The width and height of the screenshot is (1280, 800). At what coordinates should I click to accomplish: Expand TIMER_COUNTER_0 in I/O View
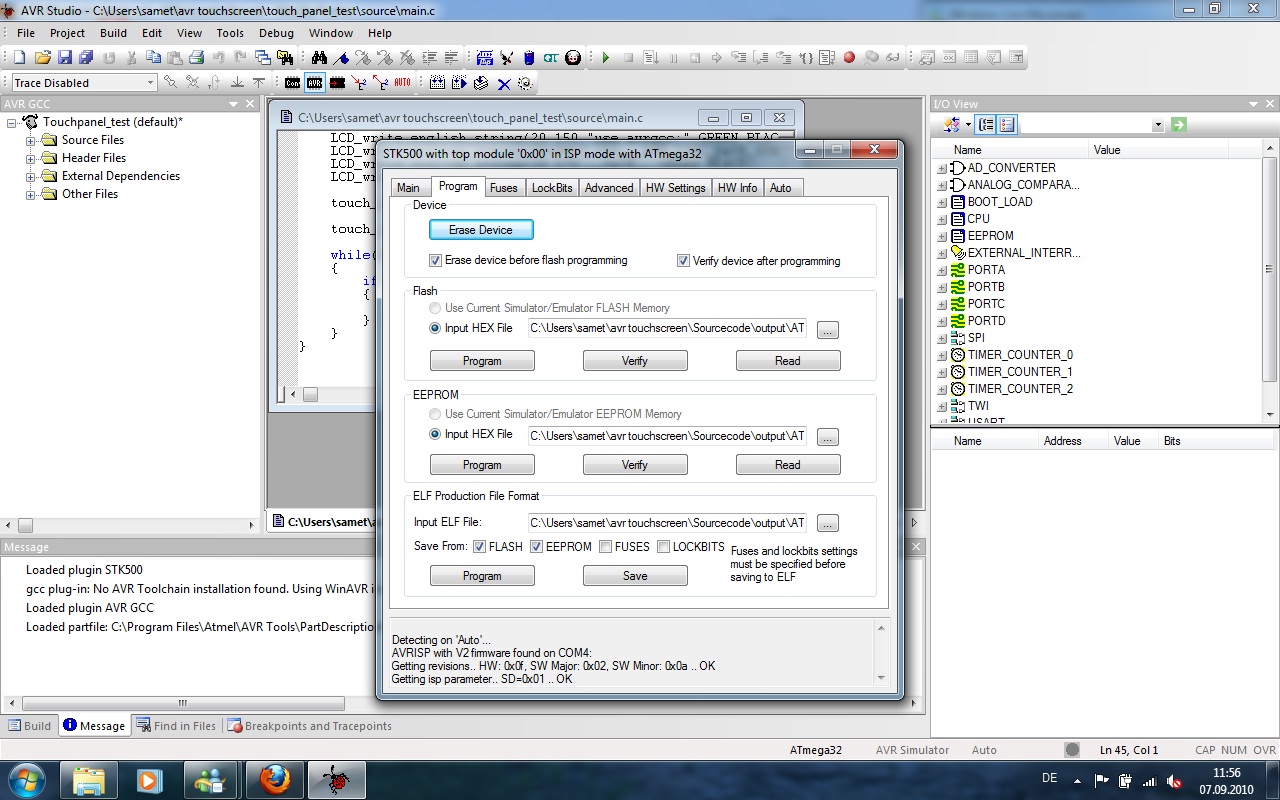942,355
